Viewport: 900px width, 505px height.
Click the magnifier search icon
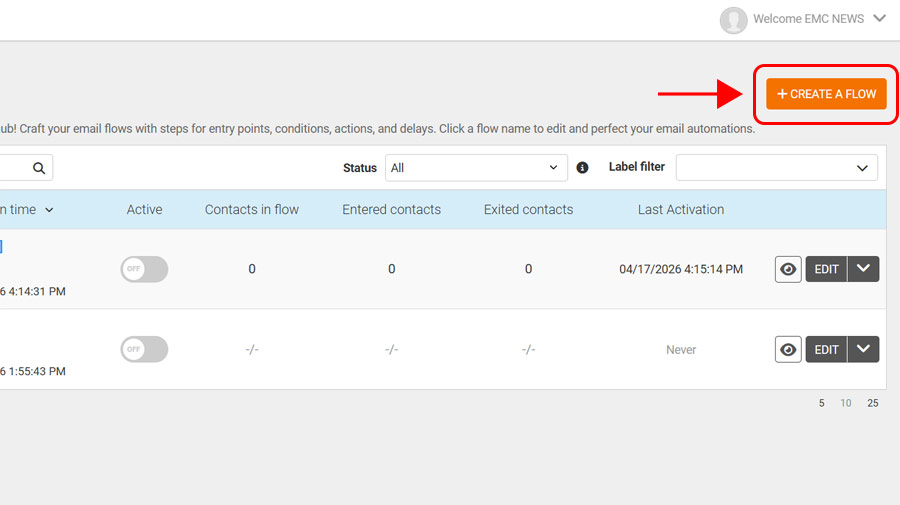[x=39, y=168]
